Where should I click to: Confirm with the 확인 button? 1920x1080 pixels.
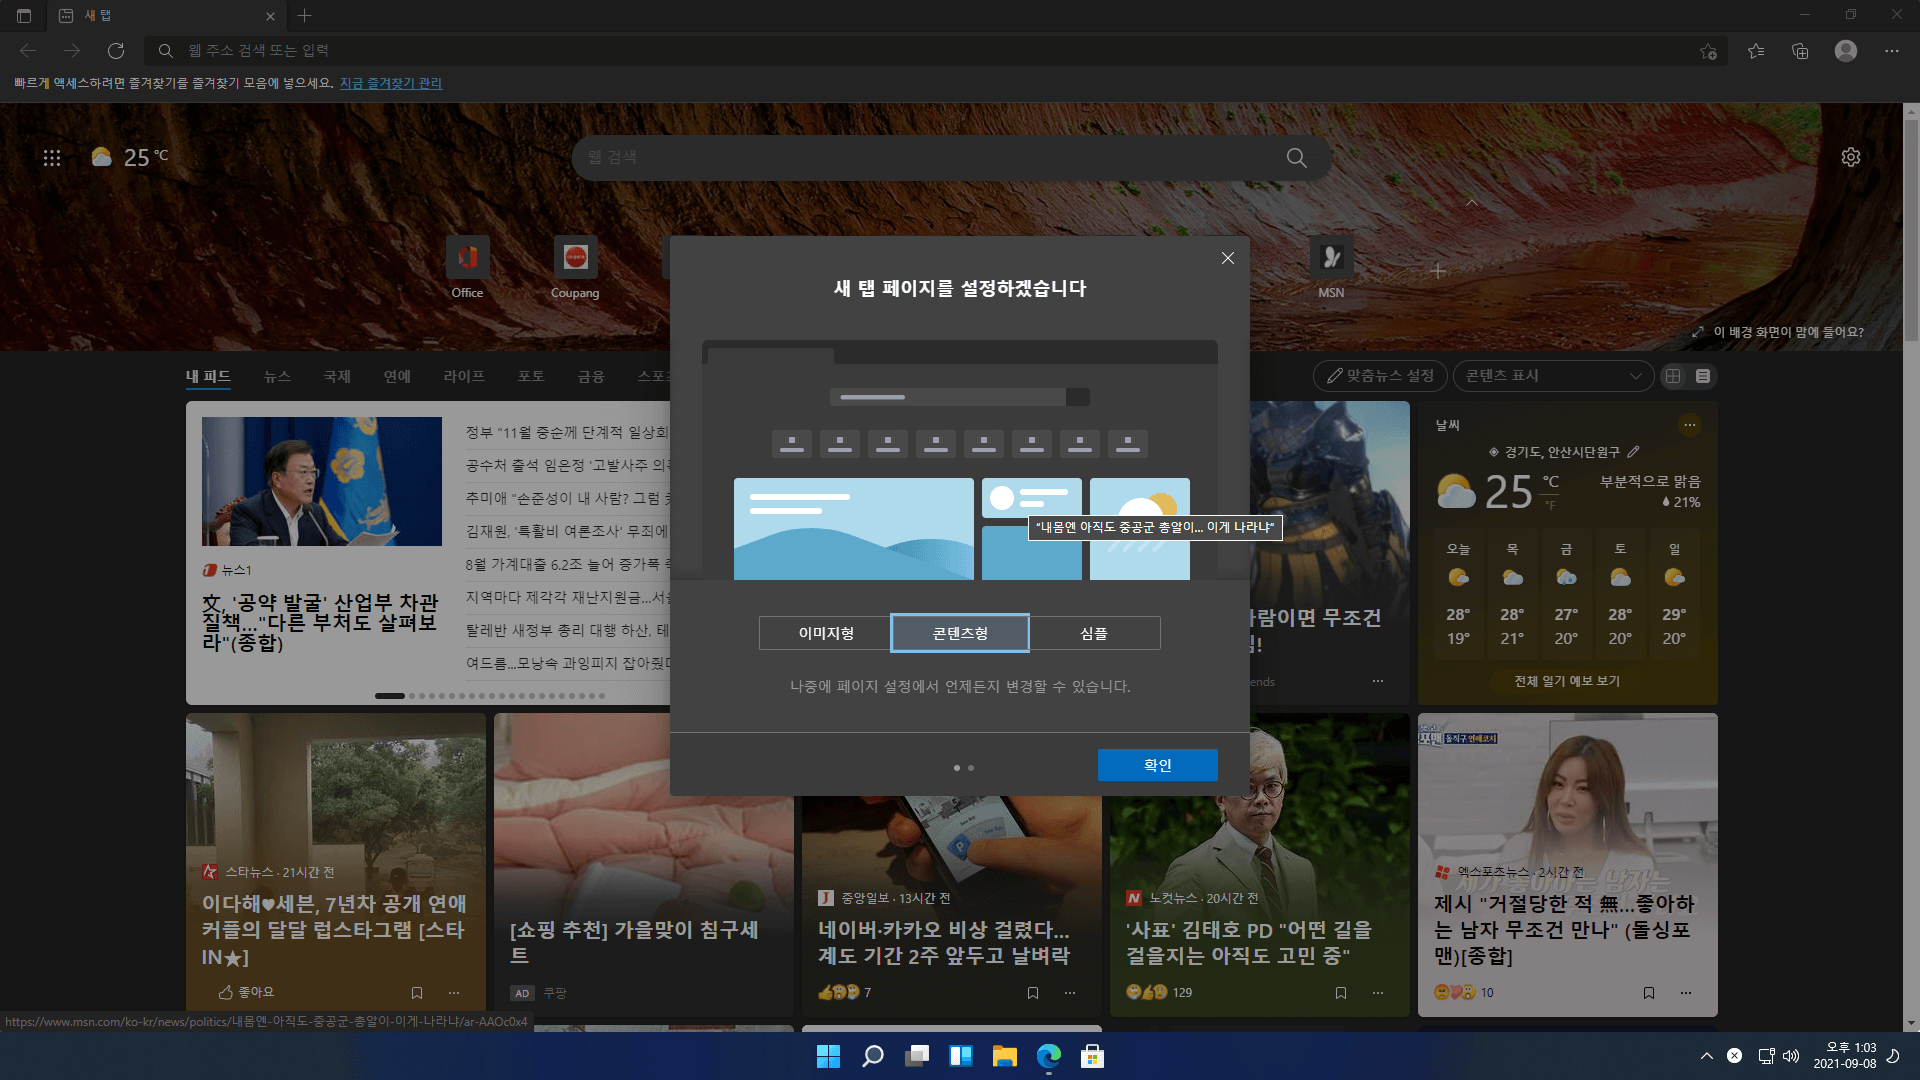(x=1157, y=765)
